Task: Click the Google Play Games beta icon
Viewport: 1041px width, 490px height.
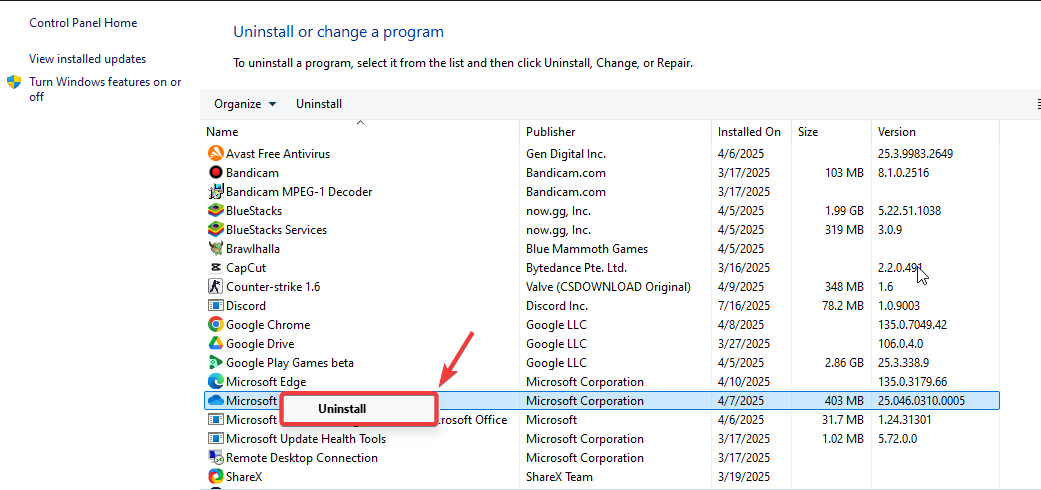Action: click(x=215, y=363)
